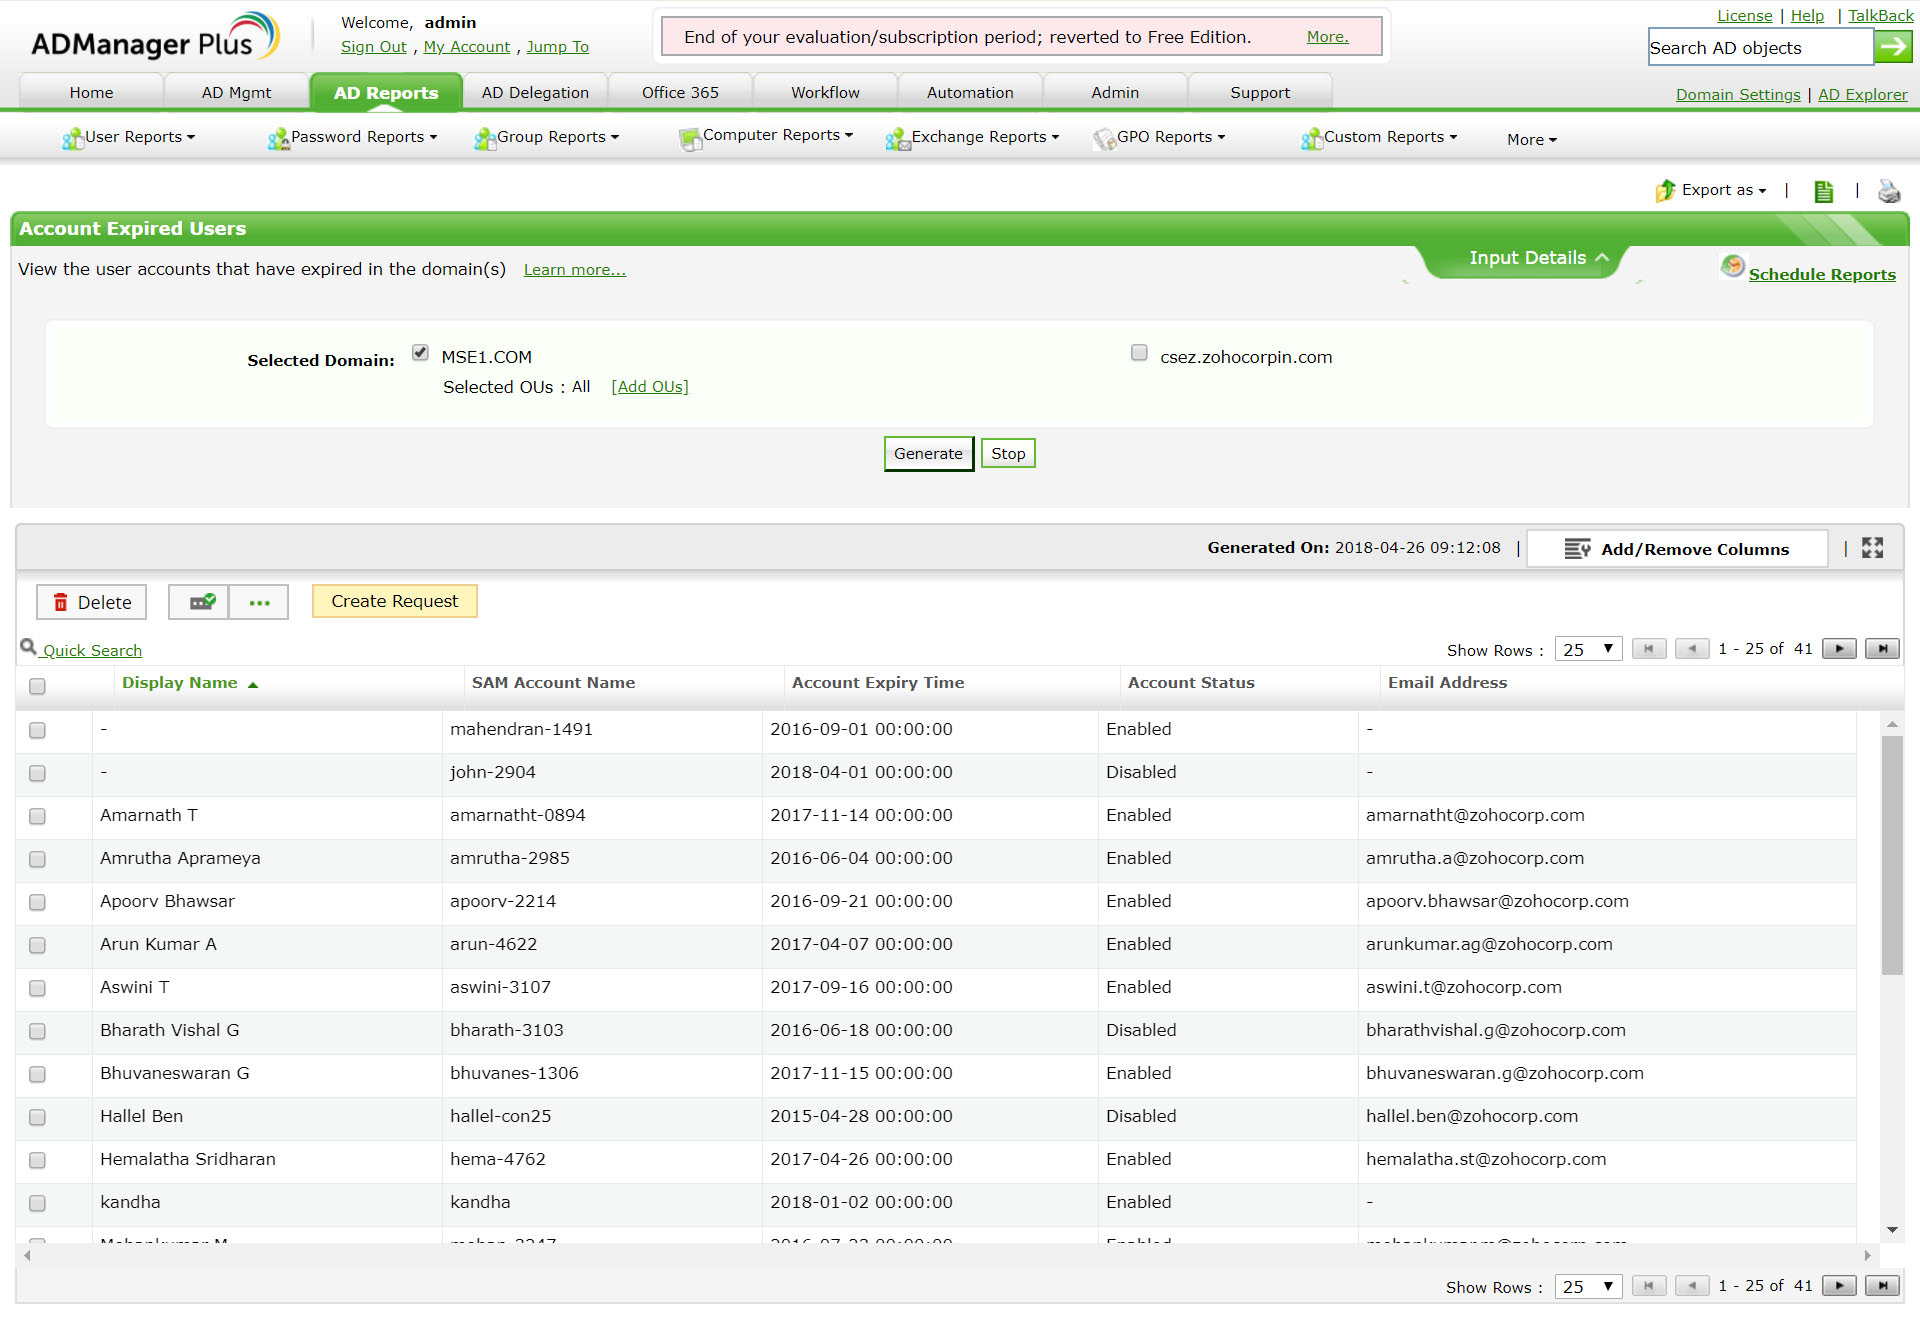Viewport: 1920px width, 1318px height.
Task: Open the Schedule Reports link
Action: click(1821, 274)
